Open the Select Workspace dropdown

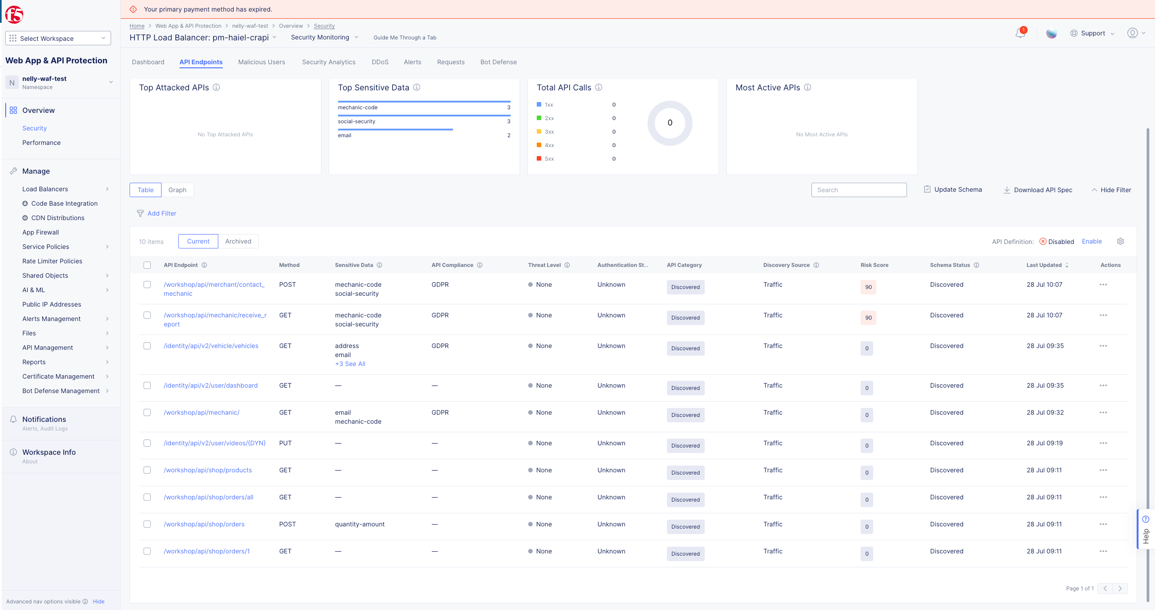pos(60,37)
